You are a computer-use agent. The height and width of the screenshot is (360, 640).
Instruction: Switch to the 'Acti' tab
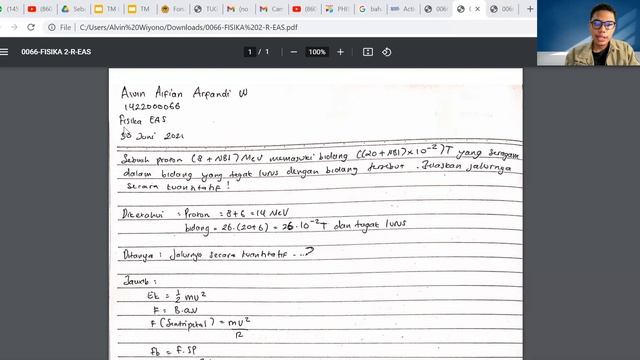pyautogui.click(x=404, y=9)
